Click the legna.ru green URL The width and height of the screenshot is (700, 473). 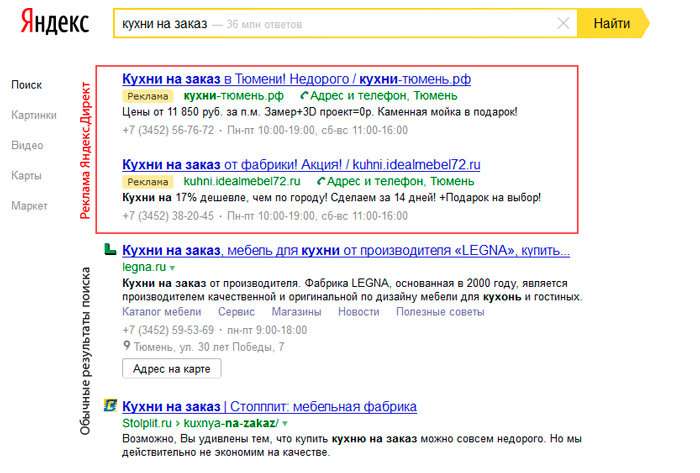coord(144,267)
